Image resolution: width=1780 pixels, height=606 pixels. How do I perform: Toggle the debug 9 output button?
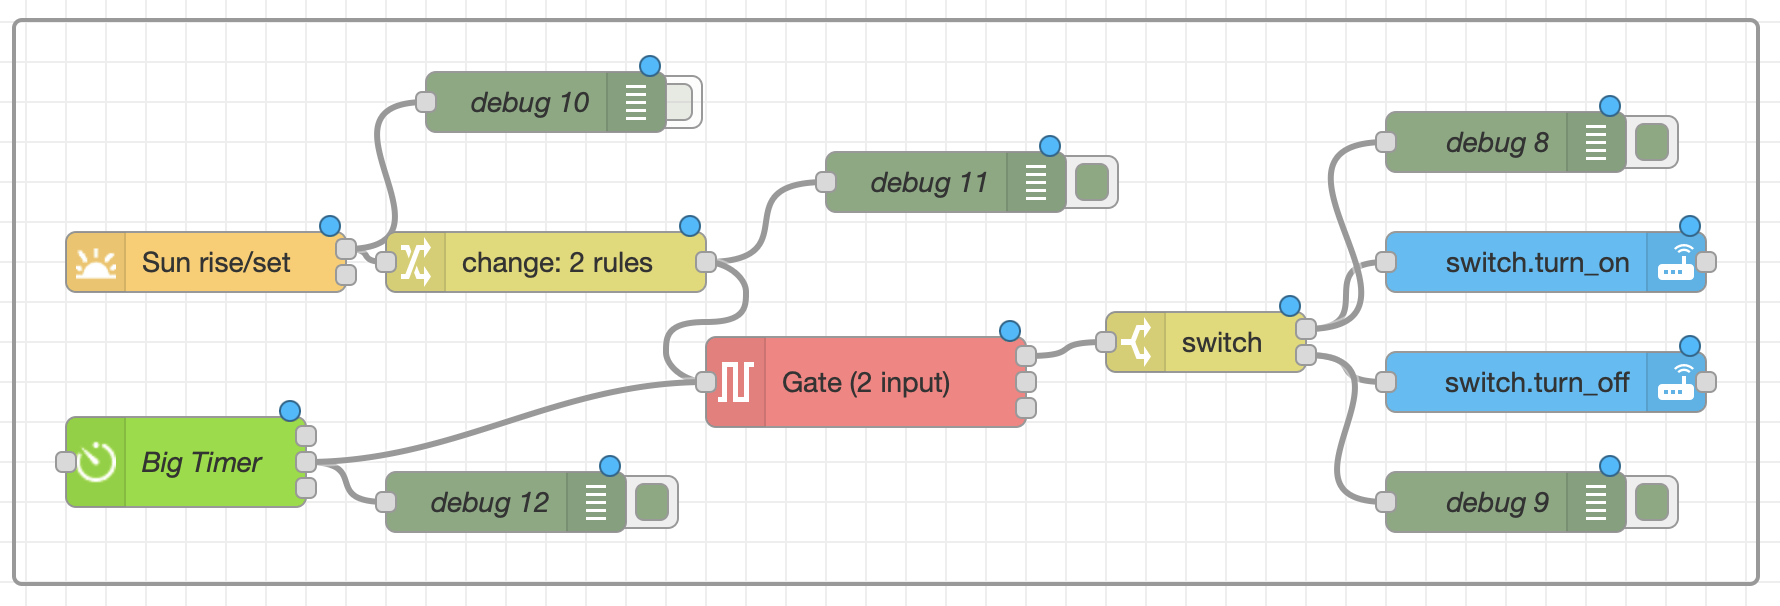pyautogui.click(x=1652, y=502)
